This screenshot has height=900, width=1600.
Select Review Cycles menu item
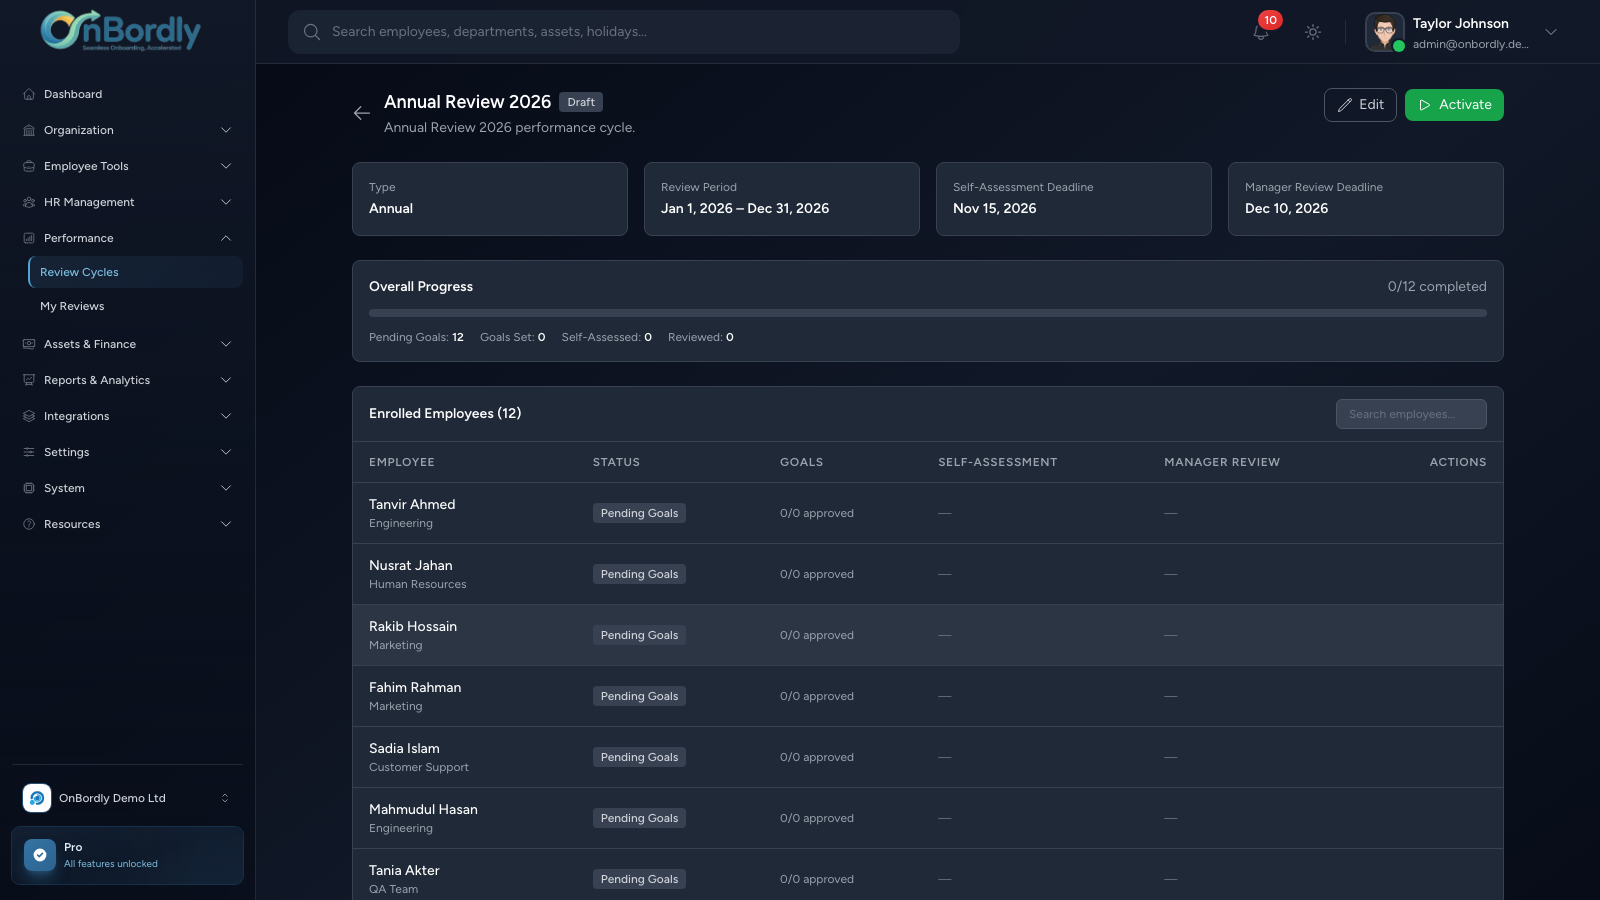(135, 272)
